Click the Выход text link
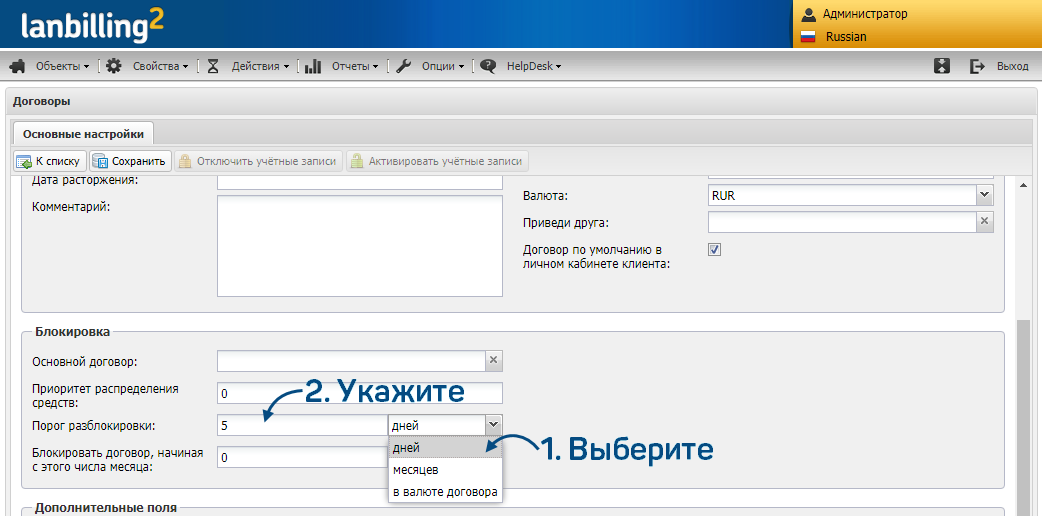The width and height of the screenshot is (1042, 516). coord(1013,66)
